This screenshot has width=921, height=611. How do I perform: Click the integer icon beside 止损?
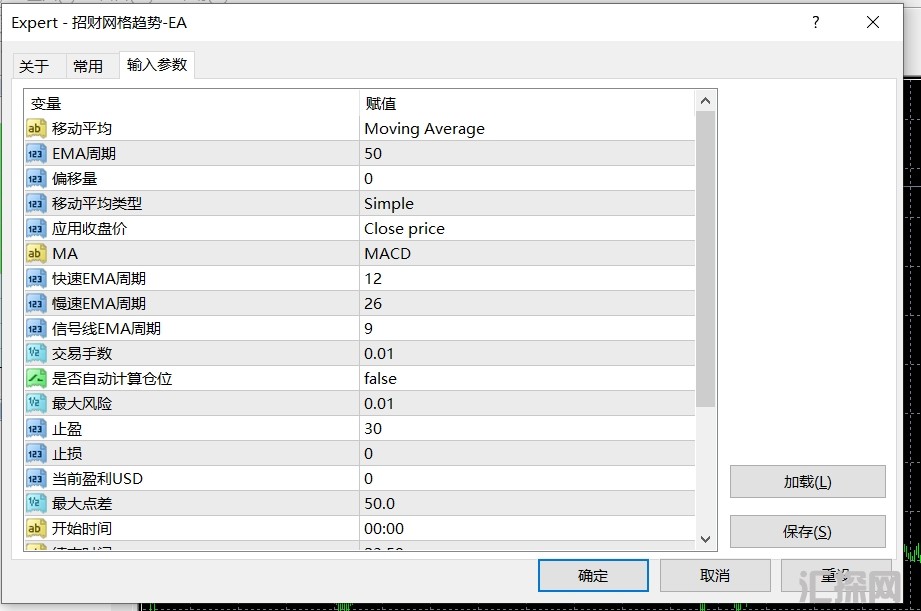(35, 454)
